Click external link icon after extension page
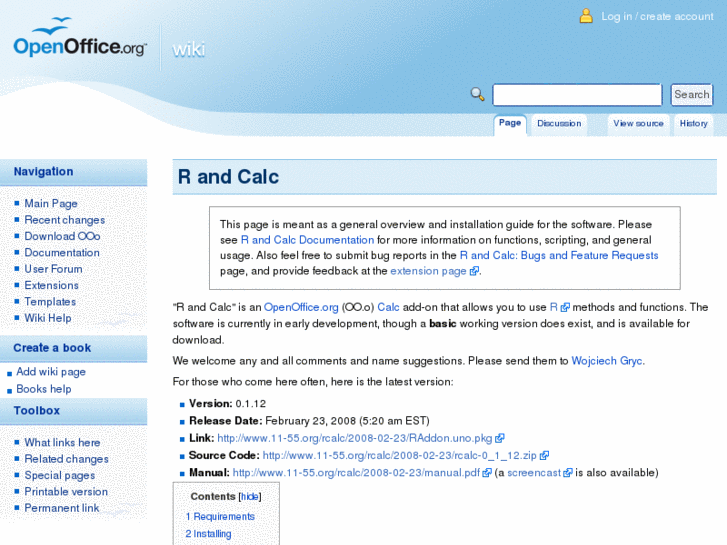727x545 pixels. click(x=474, y=271)
